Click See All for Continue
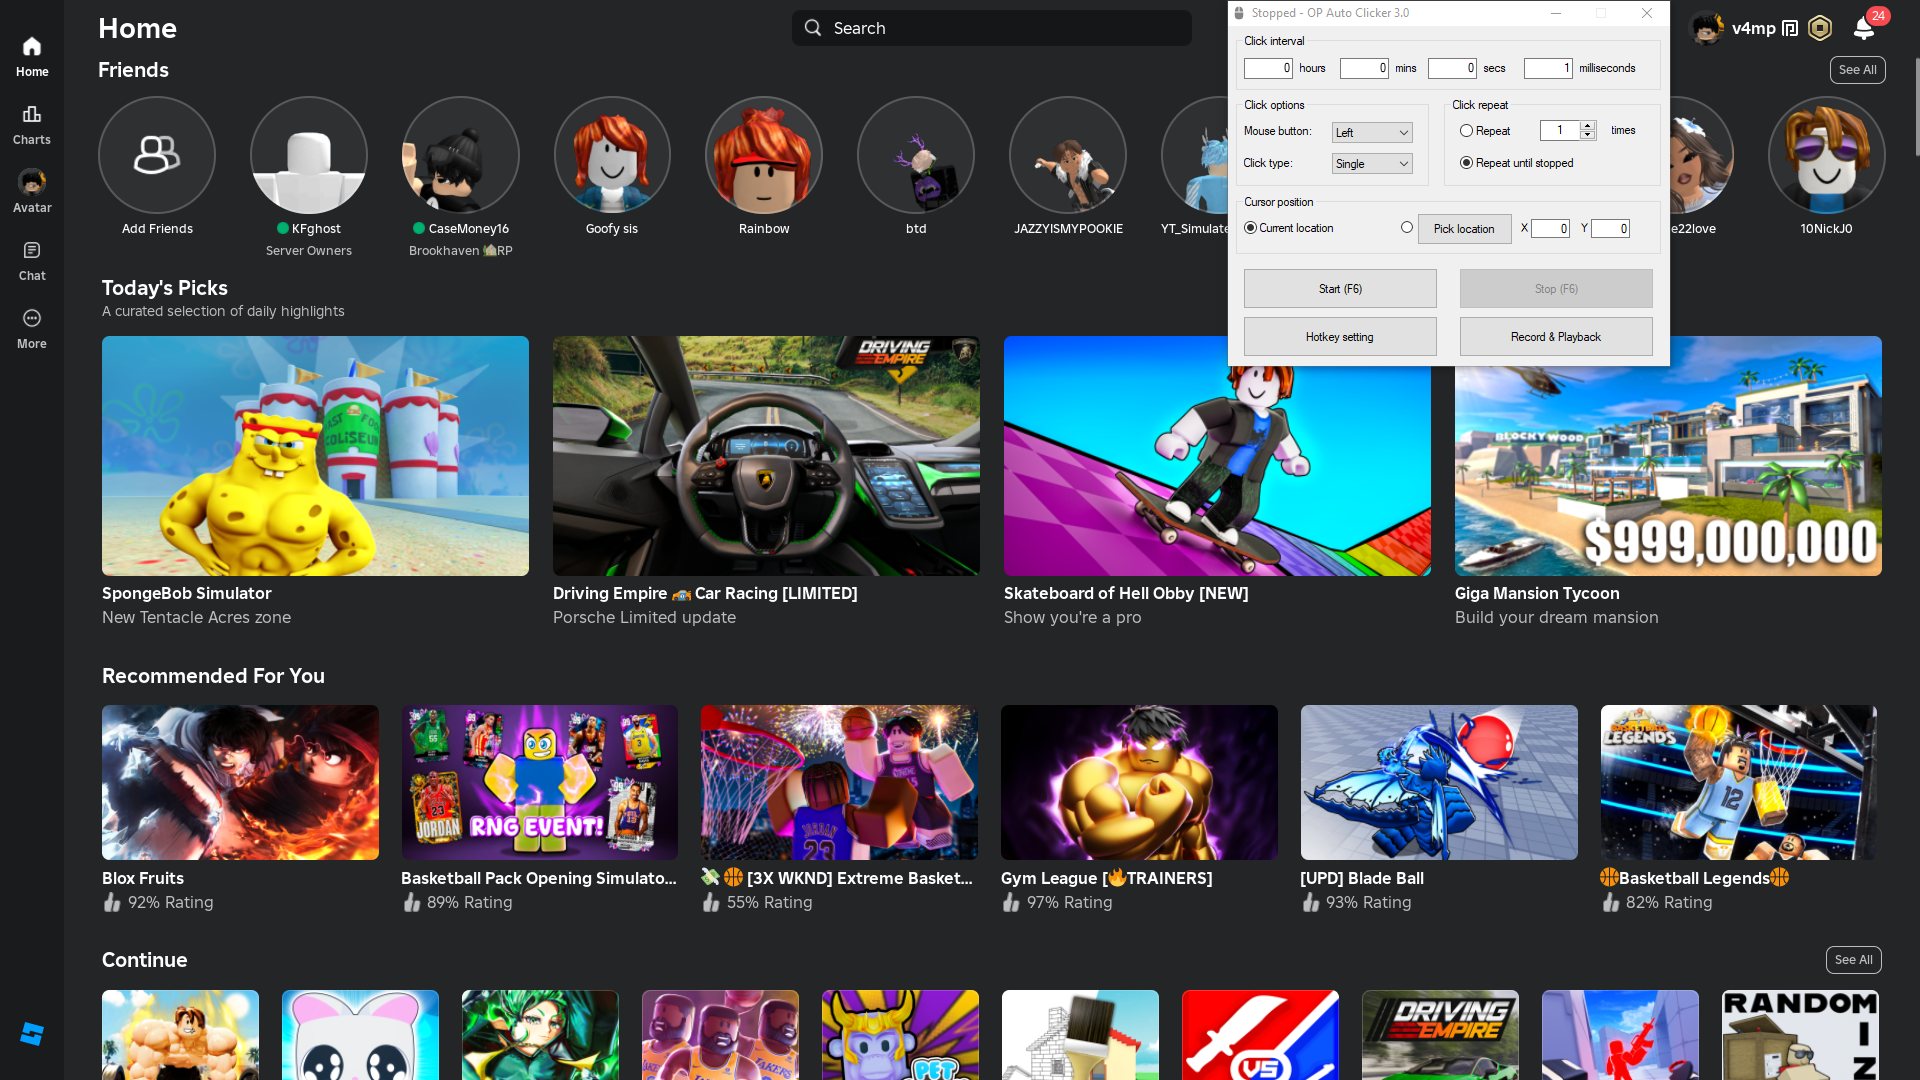The image size is (1920, 1080). pos(1854,960)
